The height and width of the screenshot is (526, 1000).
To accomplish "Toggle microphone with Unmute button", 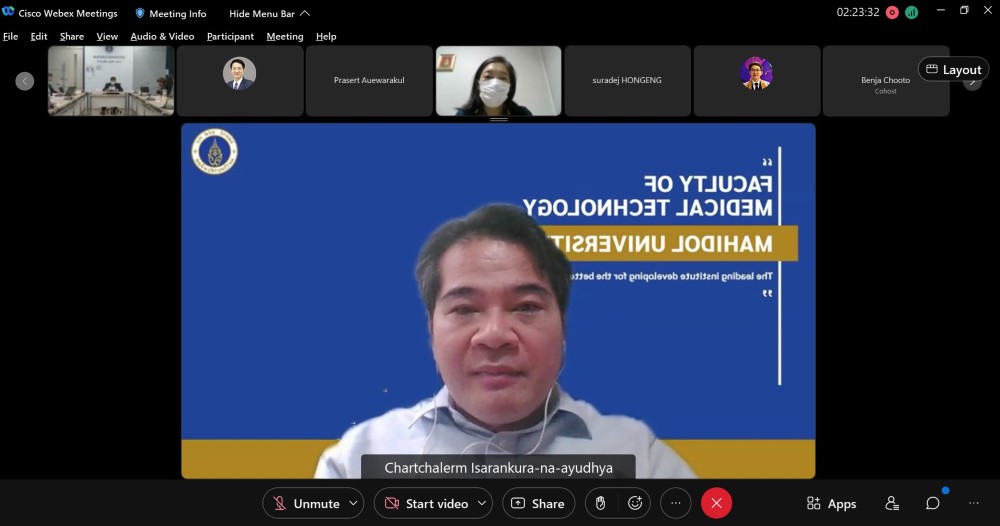I will tap(306, 503).
